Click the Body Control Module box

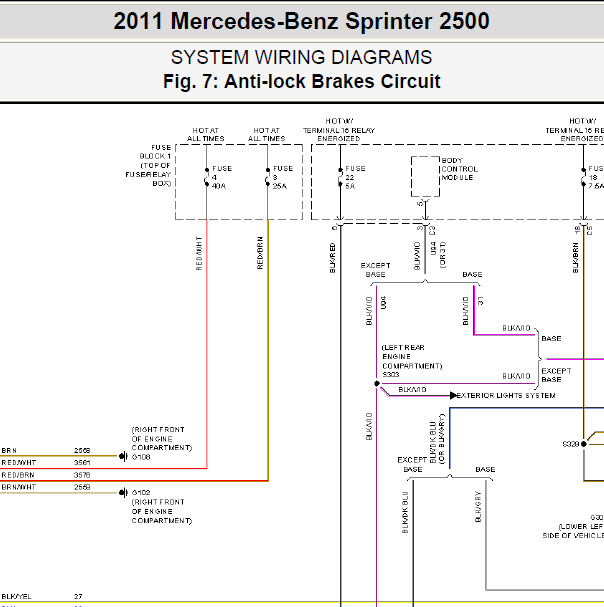(x=426, y=176)
